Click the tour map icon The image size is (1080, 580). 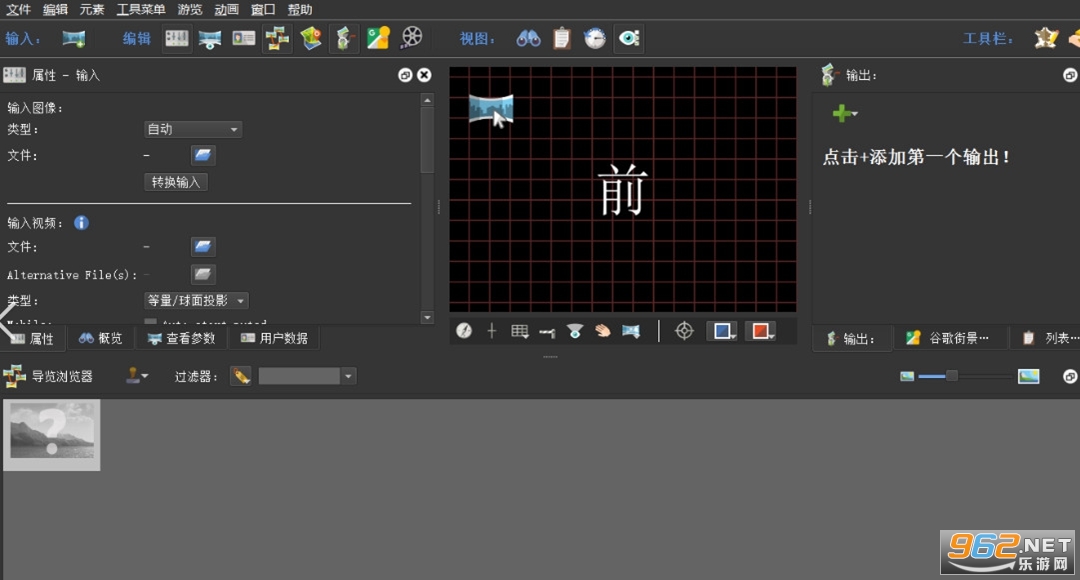tap(311, 39)
